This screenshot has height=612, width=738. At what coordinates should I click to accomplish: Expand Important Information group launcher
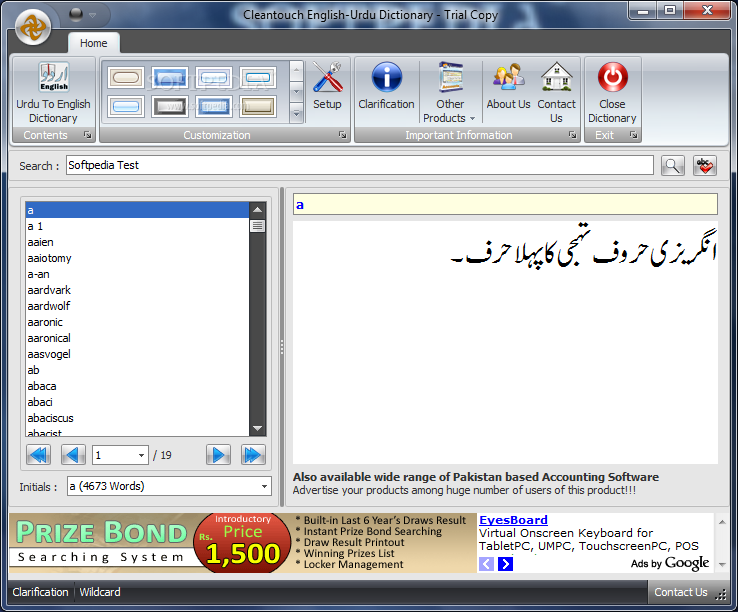pos(572,135)
